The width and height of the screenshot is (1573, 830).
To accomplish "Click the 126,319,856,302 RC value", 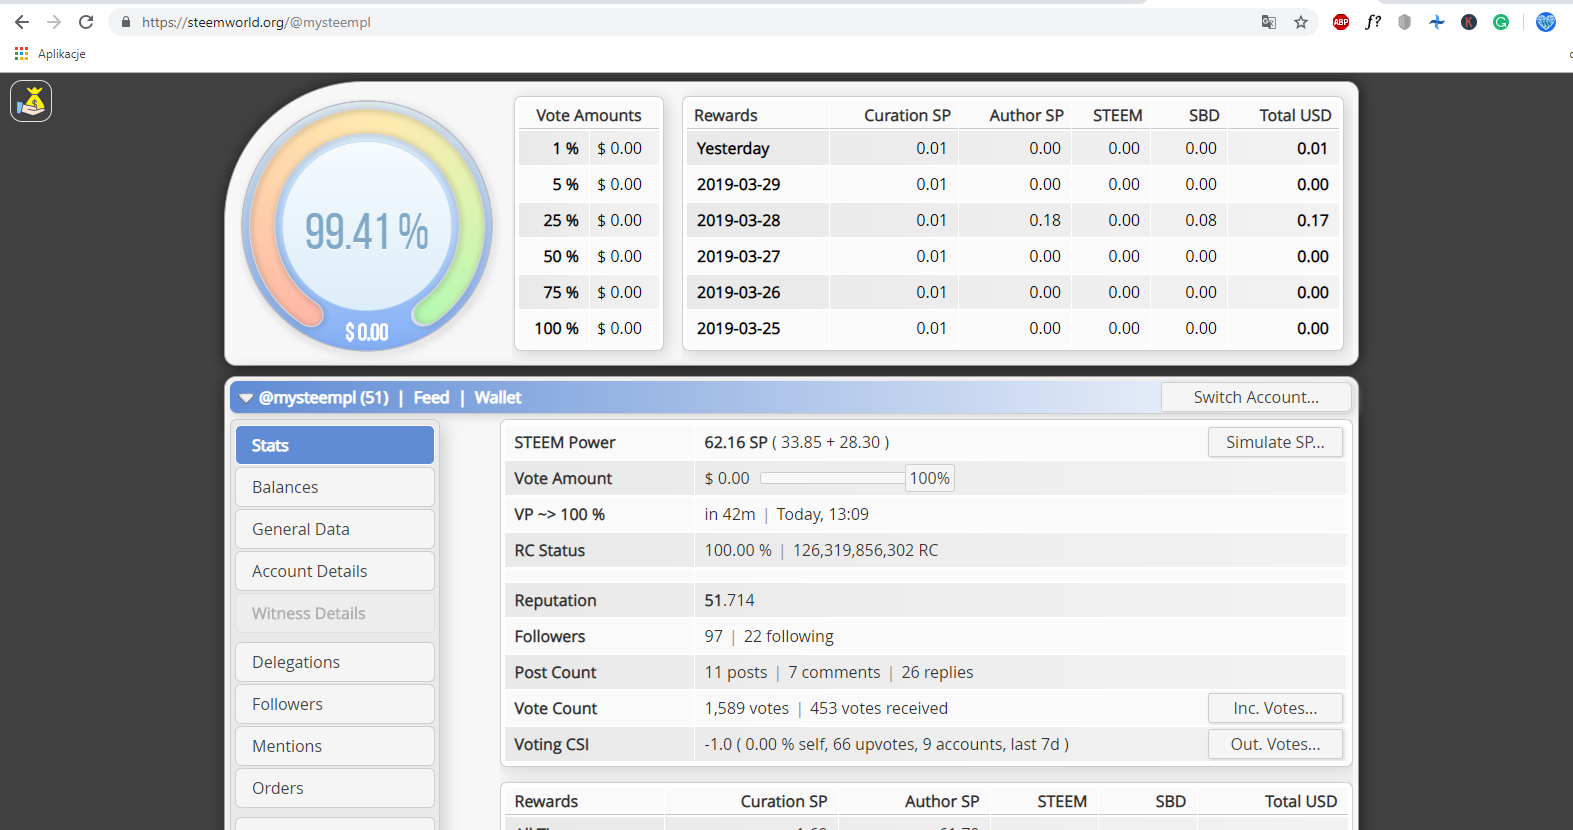I will tap(865, 550).
